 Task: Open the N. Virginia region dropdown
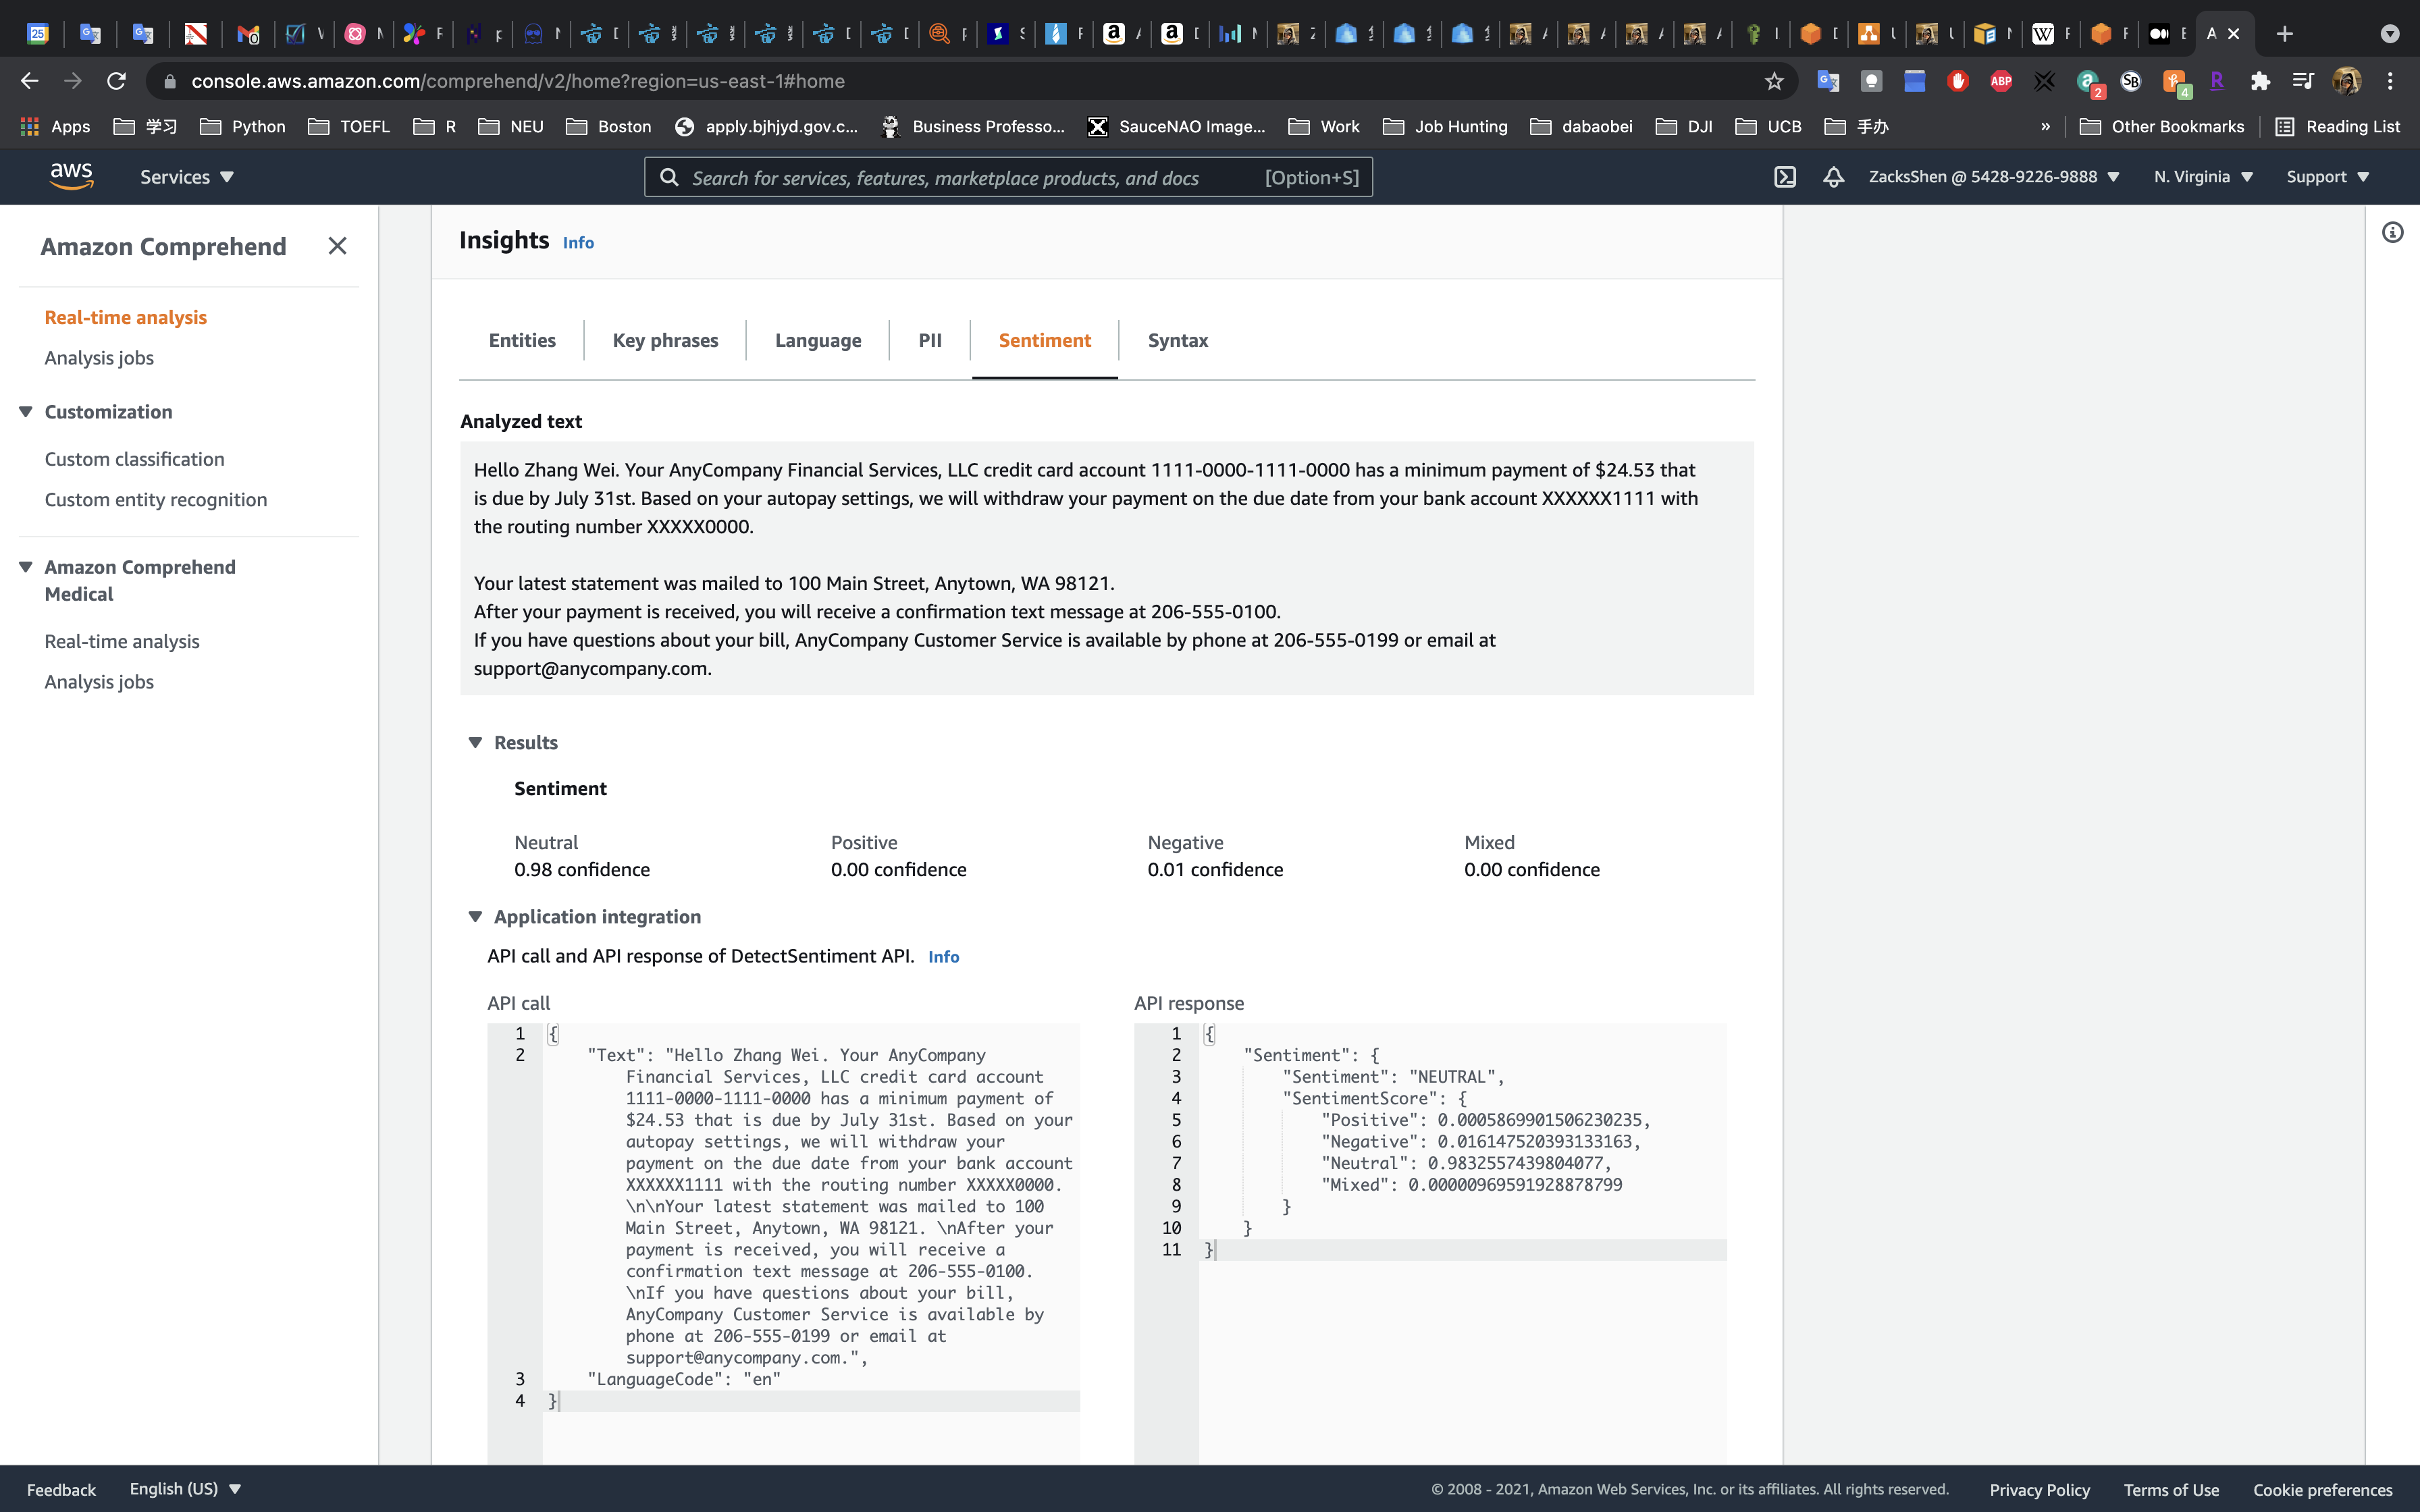coord(2203,177)
